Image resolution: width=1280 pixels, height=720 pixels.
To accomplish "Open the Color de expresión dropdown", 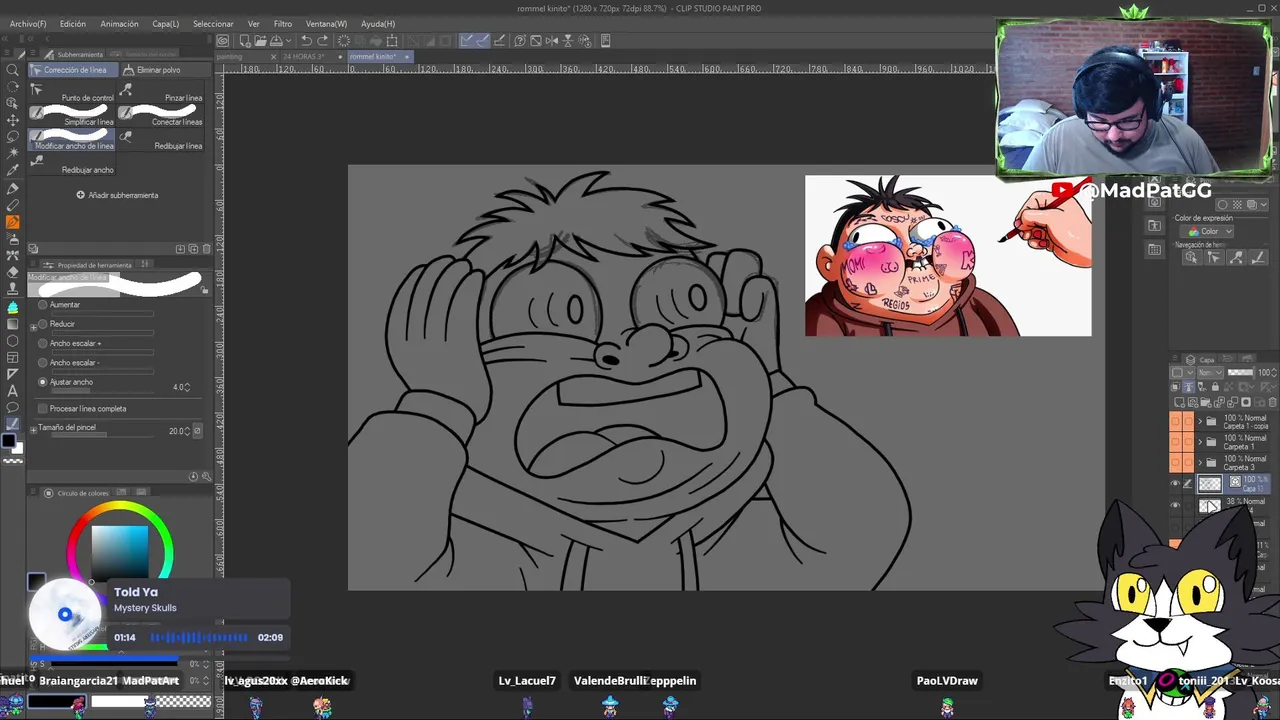I will tap(1209, 231).
